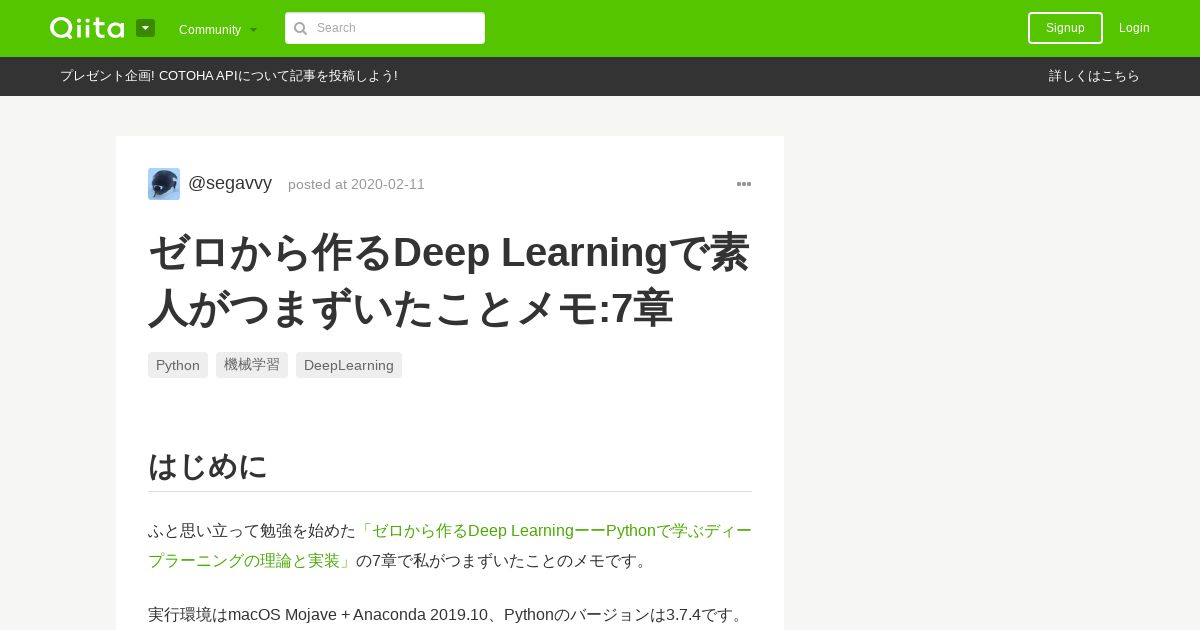The width and height of the screenshot is (1200, 630).
Task: Click the posted at 2020-02-11 date text
Action: click(356, 184)
